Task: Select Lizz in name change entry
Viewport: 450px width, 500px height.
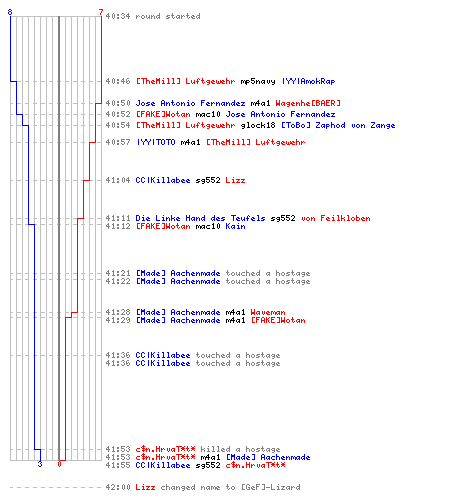Action: point(145,487)
